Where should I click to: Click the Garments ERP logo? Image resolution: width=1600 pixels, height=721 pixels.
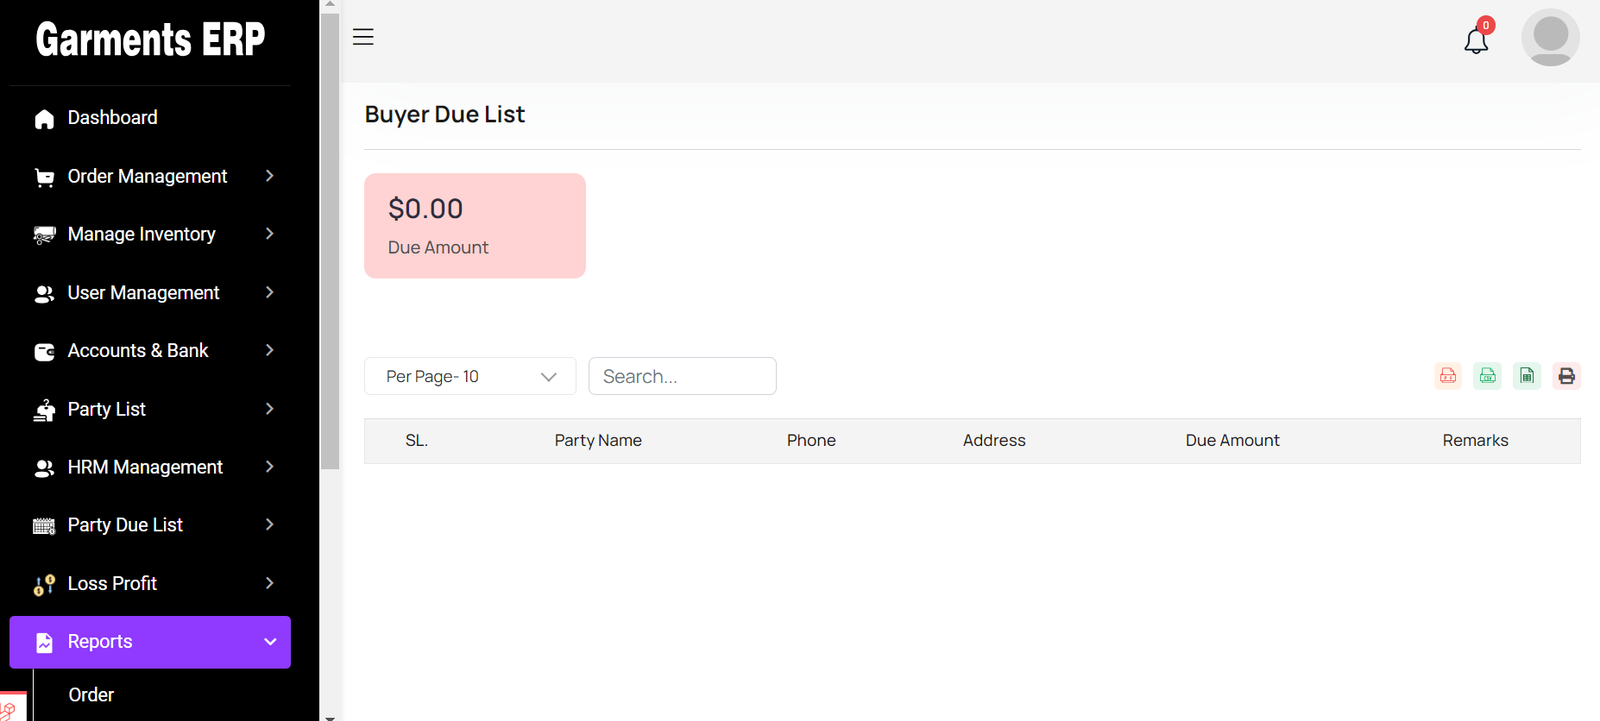click(150, 40)
